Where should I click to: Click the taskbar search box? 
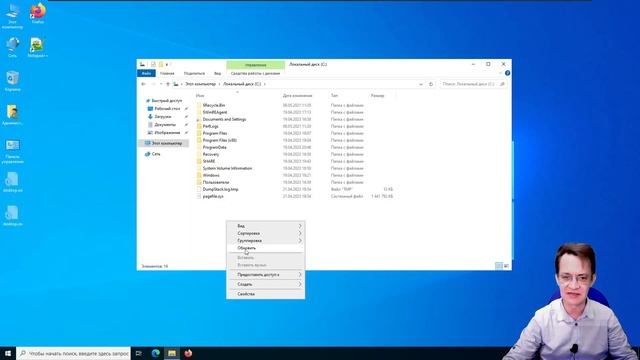[x=73, y=353]
